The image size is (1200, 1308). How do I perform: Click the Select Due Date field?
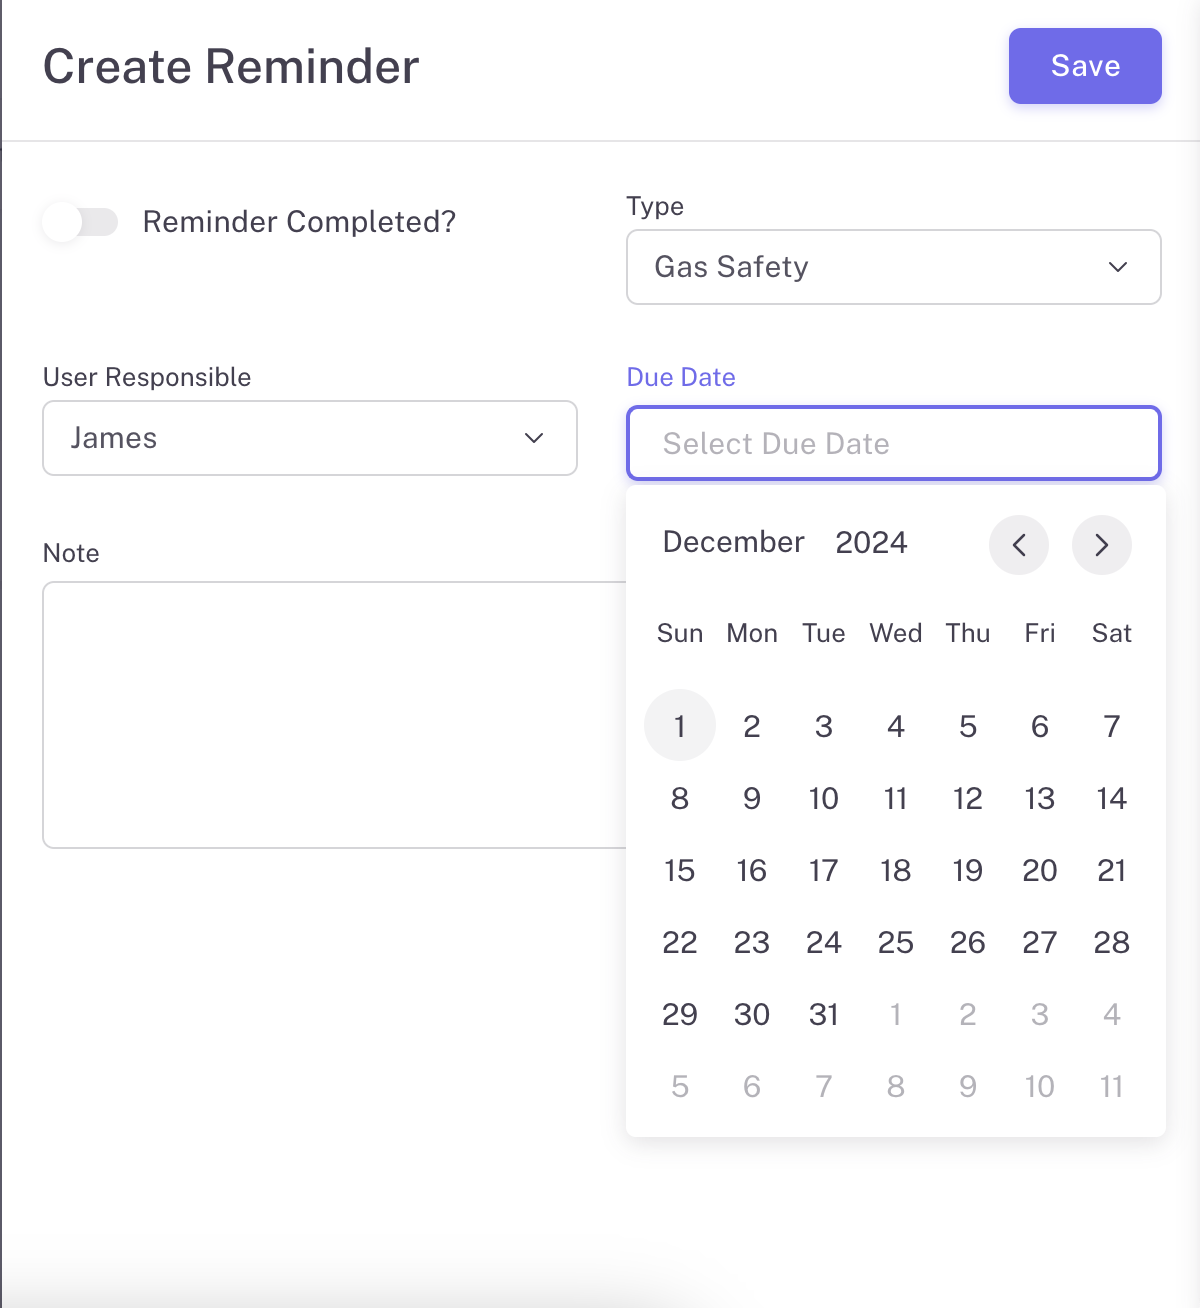tap(893, 443)
